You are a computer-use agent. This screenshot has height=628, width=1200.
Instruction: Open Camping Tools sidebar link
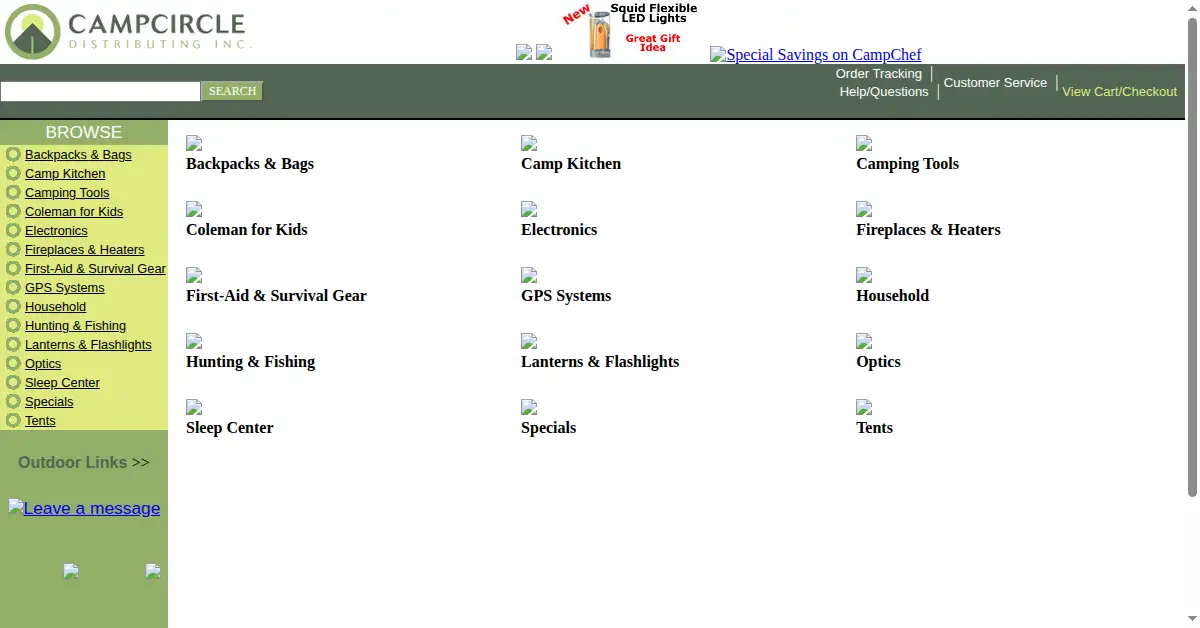pos(67,193)
